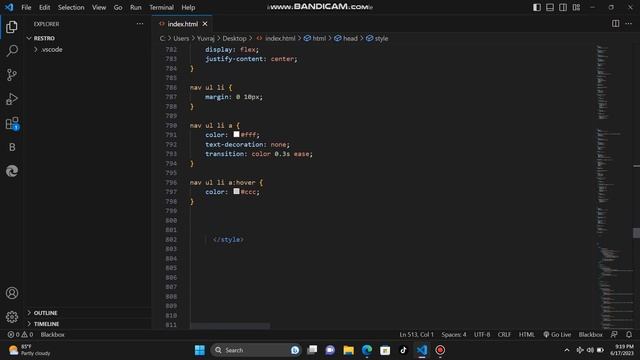Open Source Control view
This screenshot has height=360, width=640.
(x=12, y=75)
